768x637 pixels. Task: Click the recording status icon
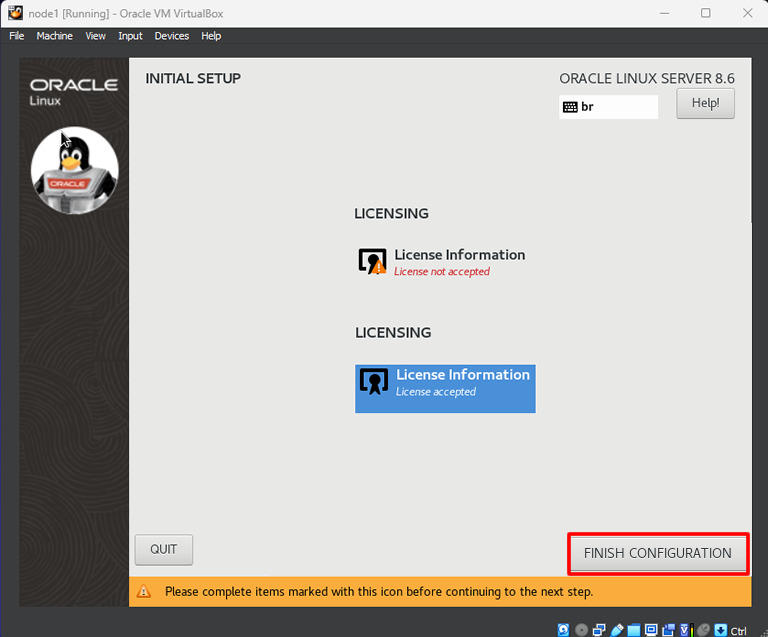[x=669, y=630]
